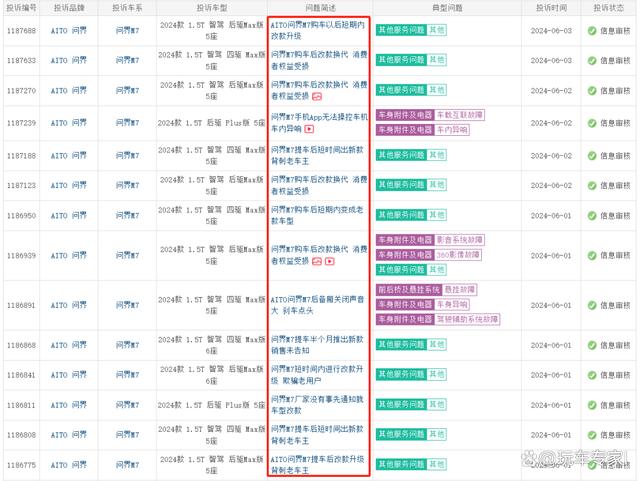Image resolution: width=640 pixels, height=481 pixels.
Task: Click the 驾驶辅助系统故障 tag in complaint 1186891
Action: pyautogui.click(x=467, y=319)
